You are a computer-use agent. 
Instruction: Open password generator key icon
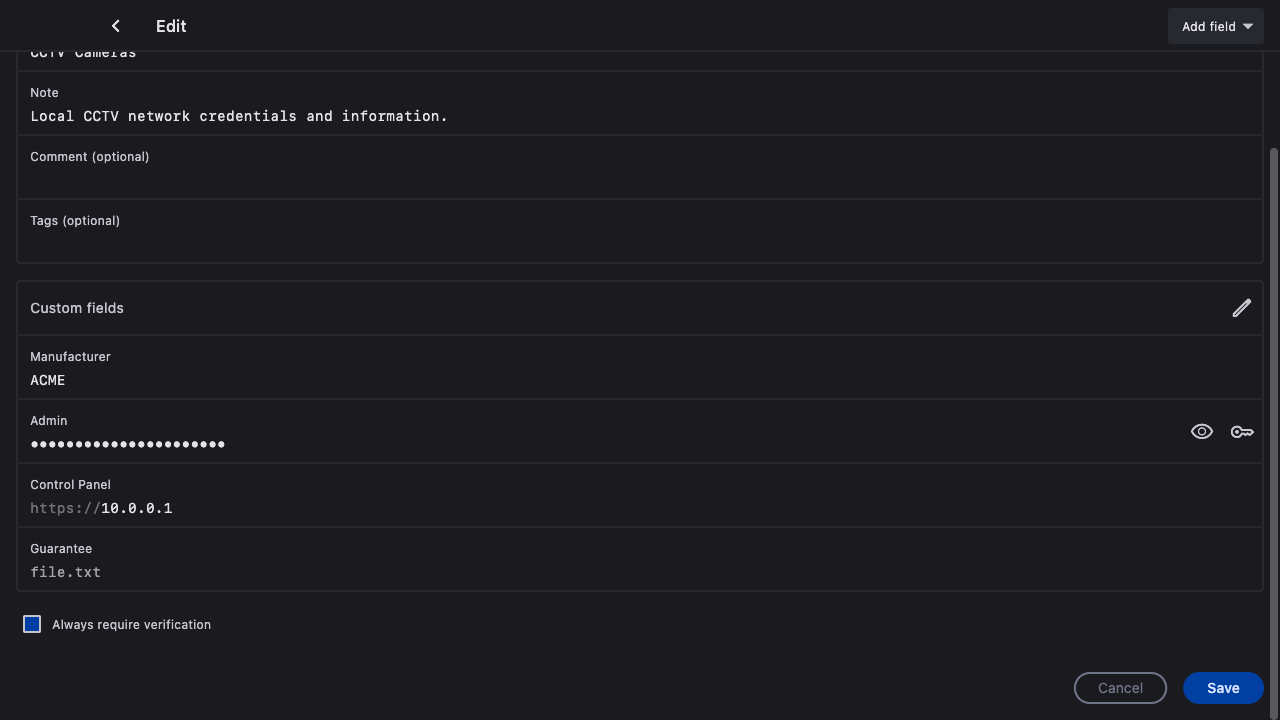[1242, 432]
